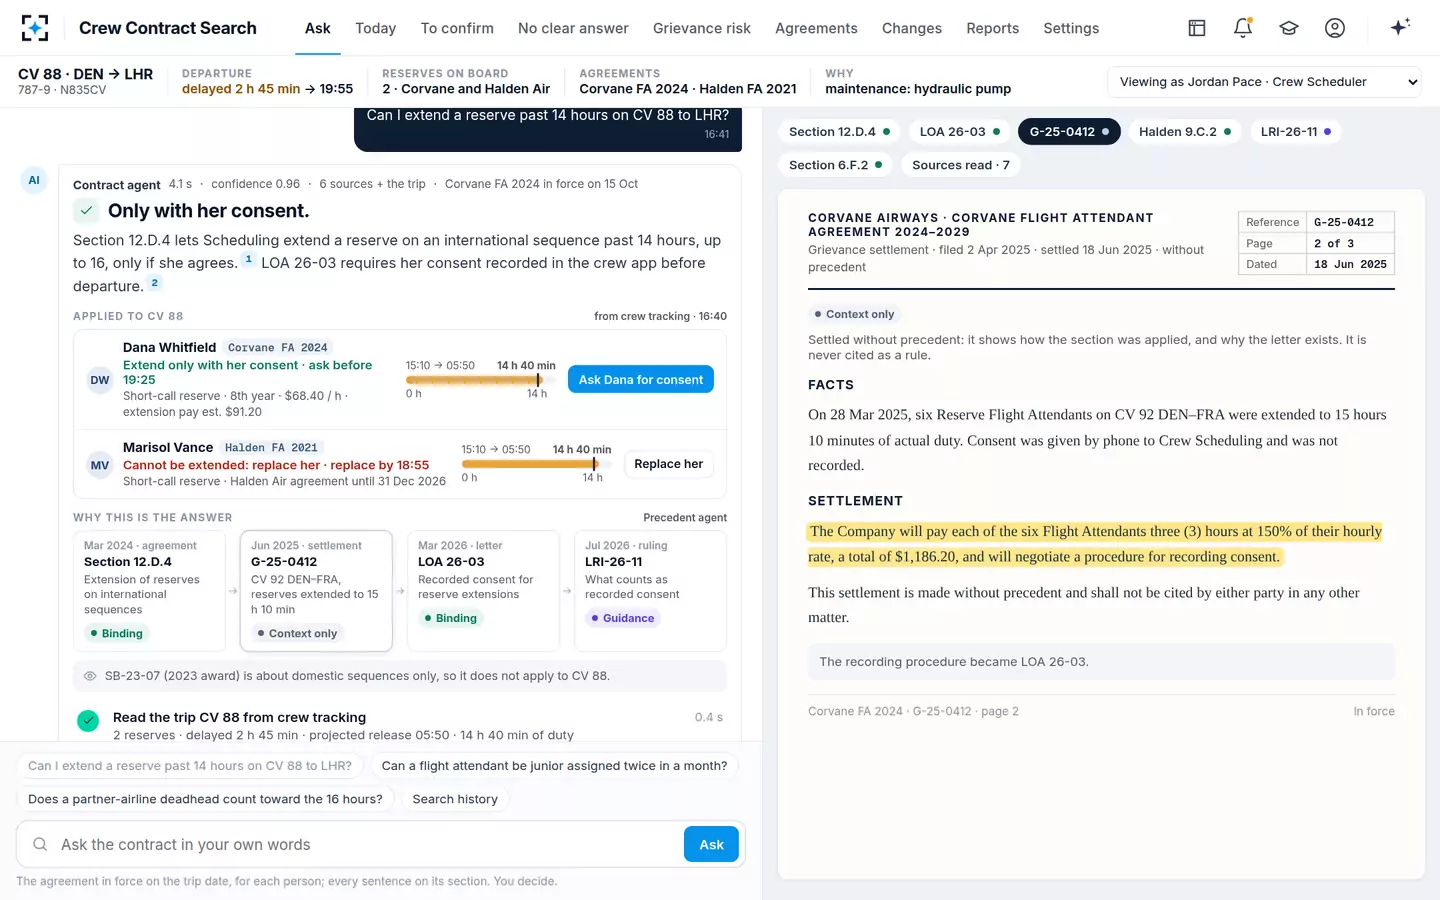1440x900 pixels.
Task: Switch to the Today tab
Action: coord(376,28)
